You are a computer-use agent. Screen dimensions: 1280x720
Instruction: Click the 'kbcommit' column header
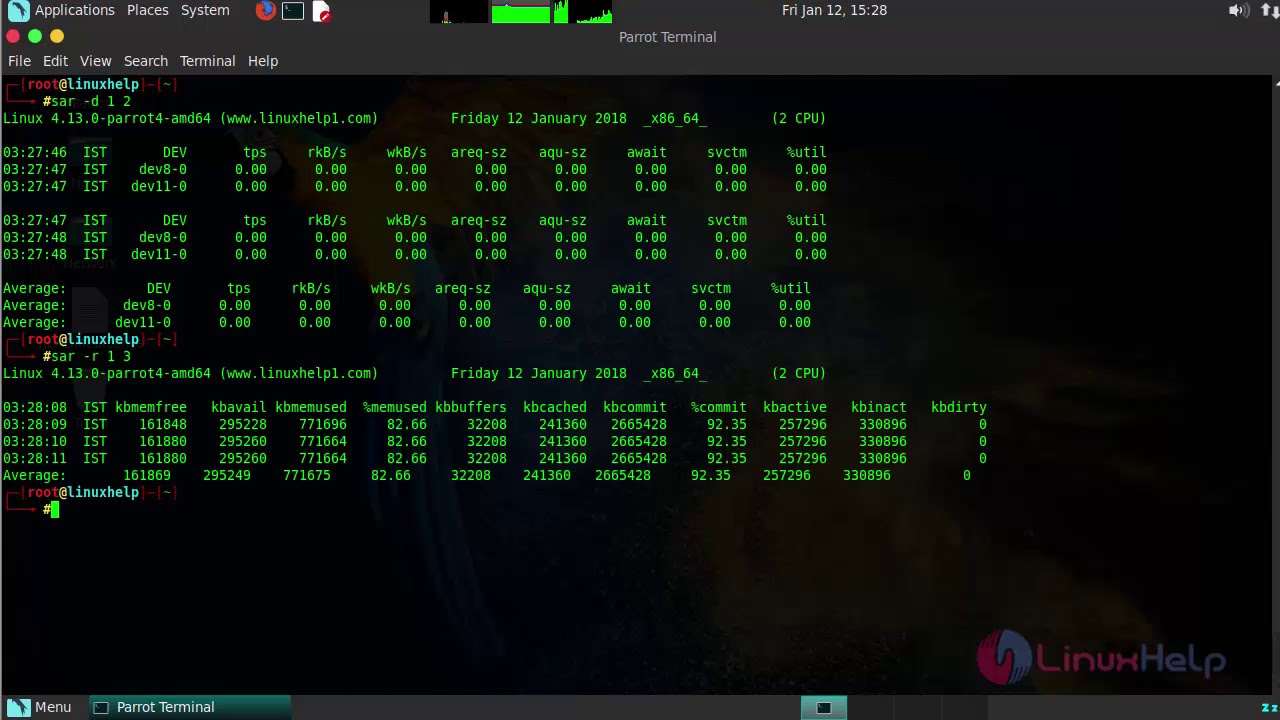click(635, 407)
